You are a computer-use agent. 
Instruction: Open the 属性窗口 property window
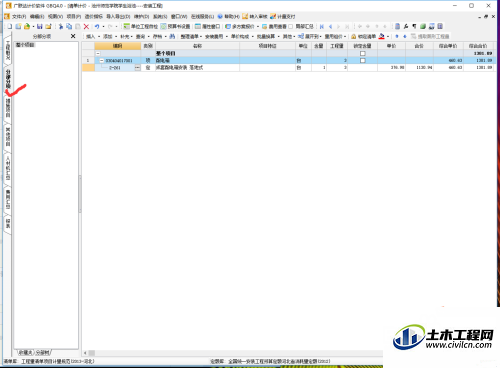pos(208,26)
